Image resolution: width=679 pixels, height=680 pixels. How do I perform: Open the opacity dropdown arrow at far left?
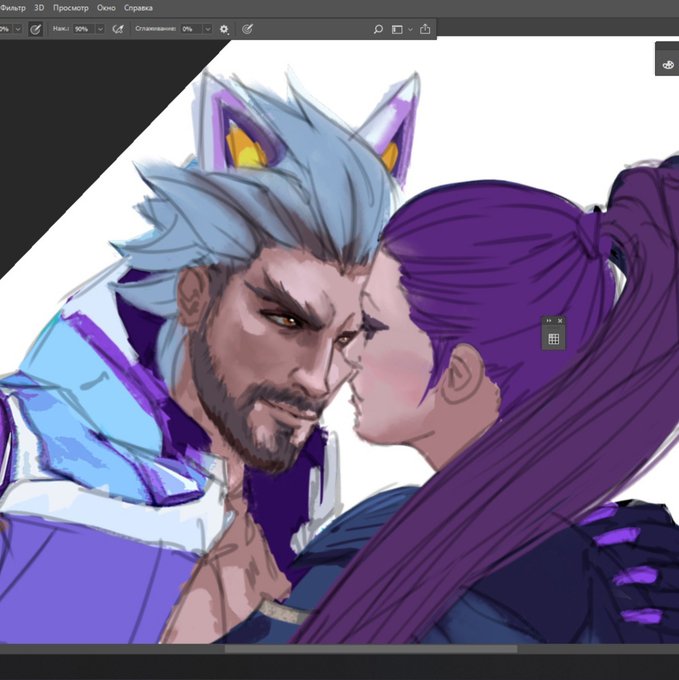pos(18,29)
